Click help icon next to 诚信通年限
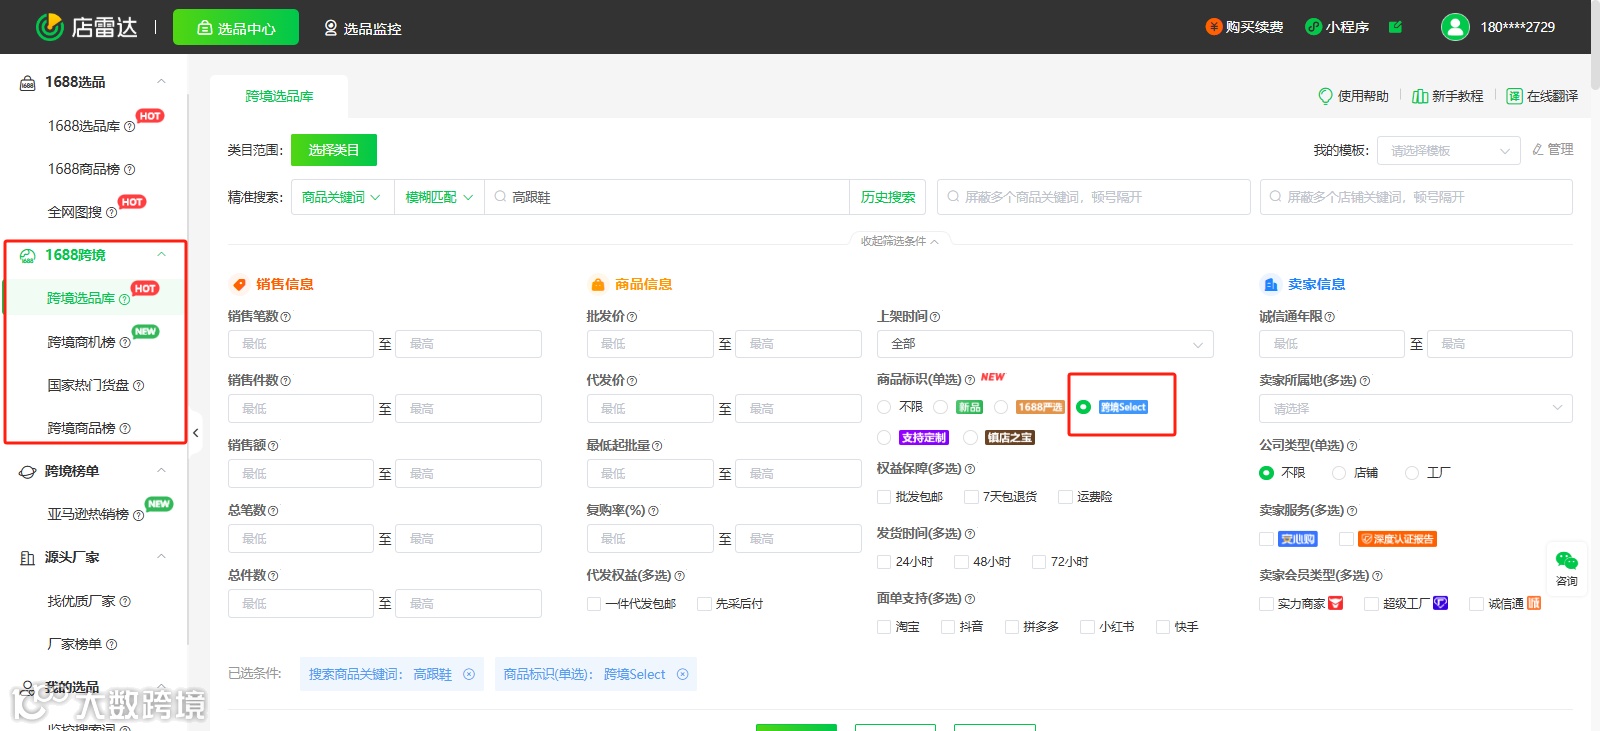Image resolution: width=1600 pixels, height=731 pixels. point(1330,317)
